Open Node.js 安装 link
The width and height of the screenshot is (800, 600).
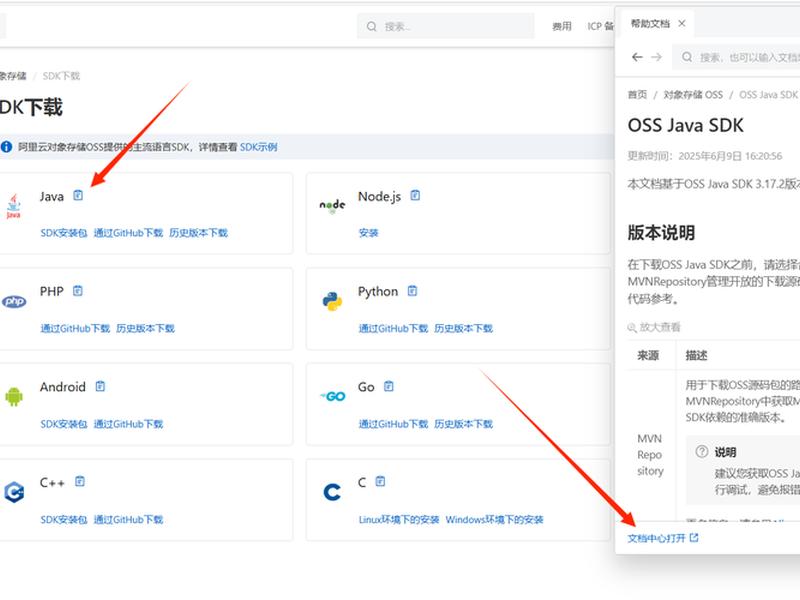click(x=368, y=233)
